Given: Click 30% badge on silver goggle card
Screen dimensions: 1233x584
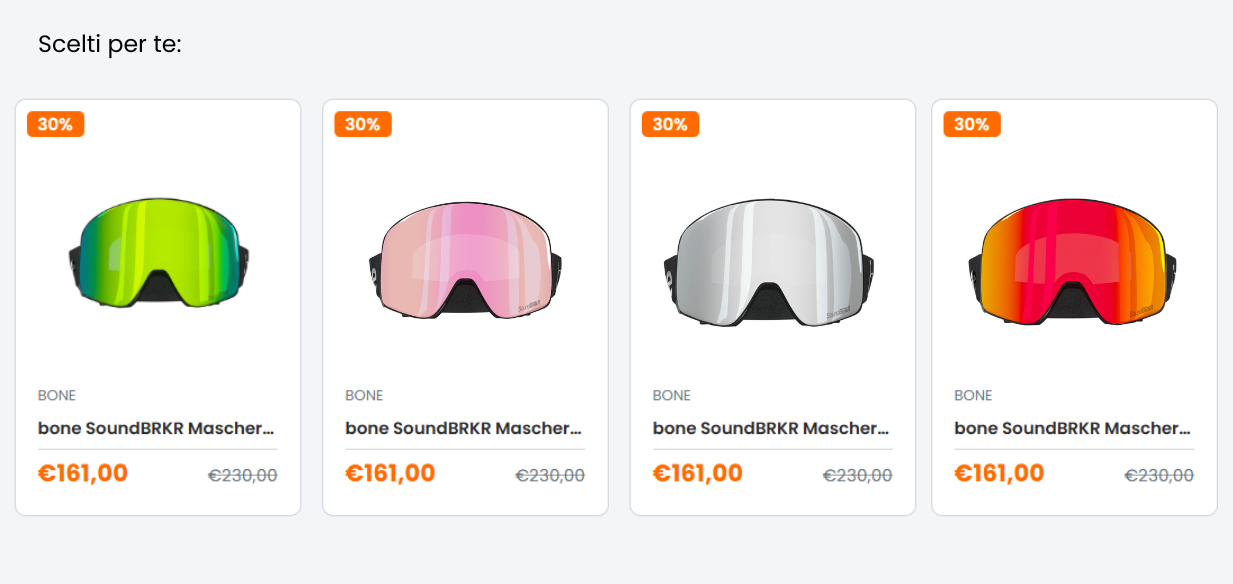Looking at the screenshot, I should (x=670, y=124).
